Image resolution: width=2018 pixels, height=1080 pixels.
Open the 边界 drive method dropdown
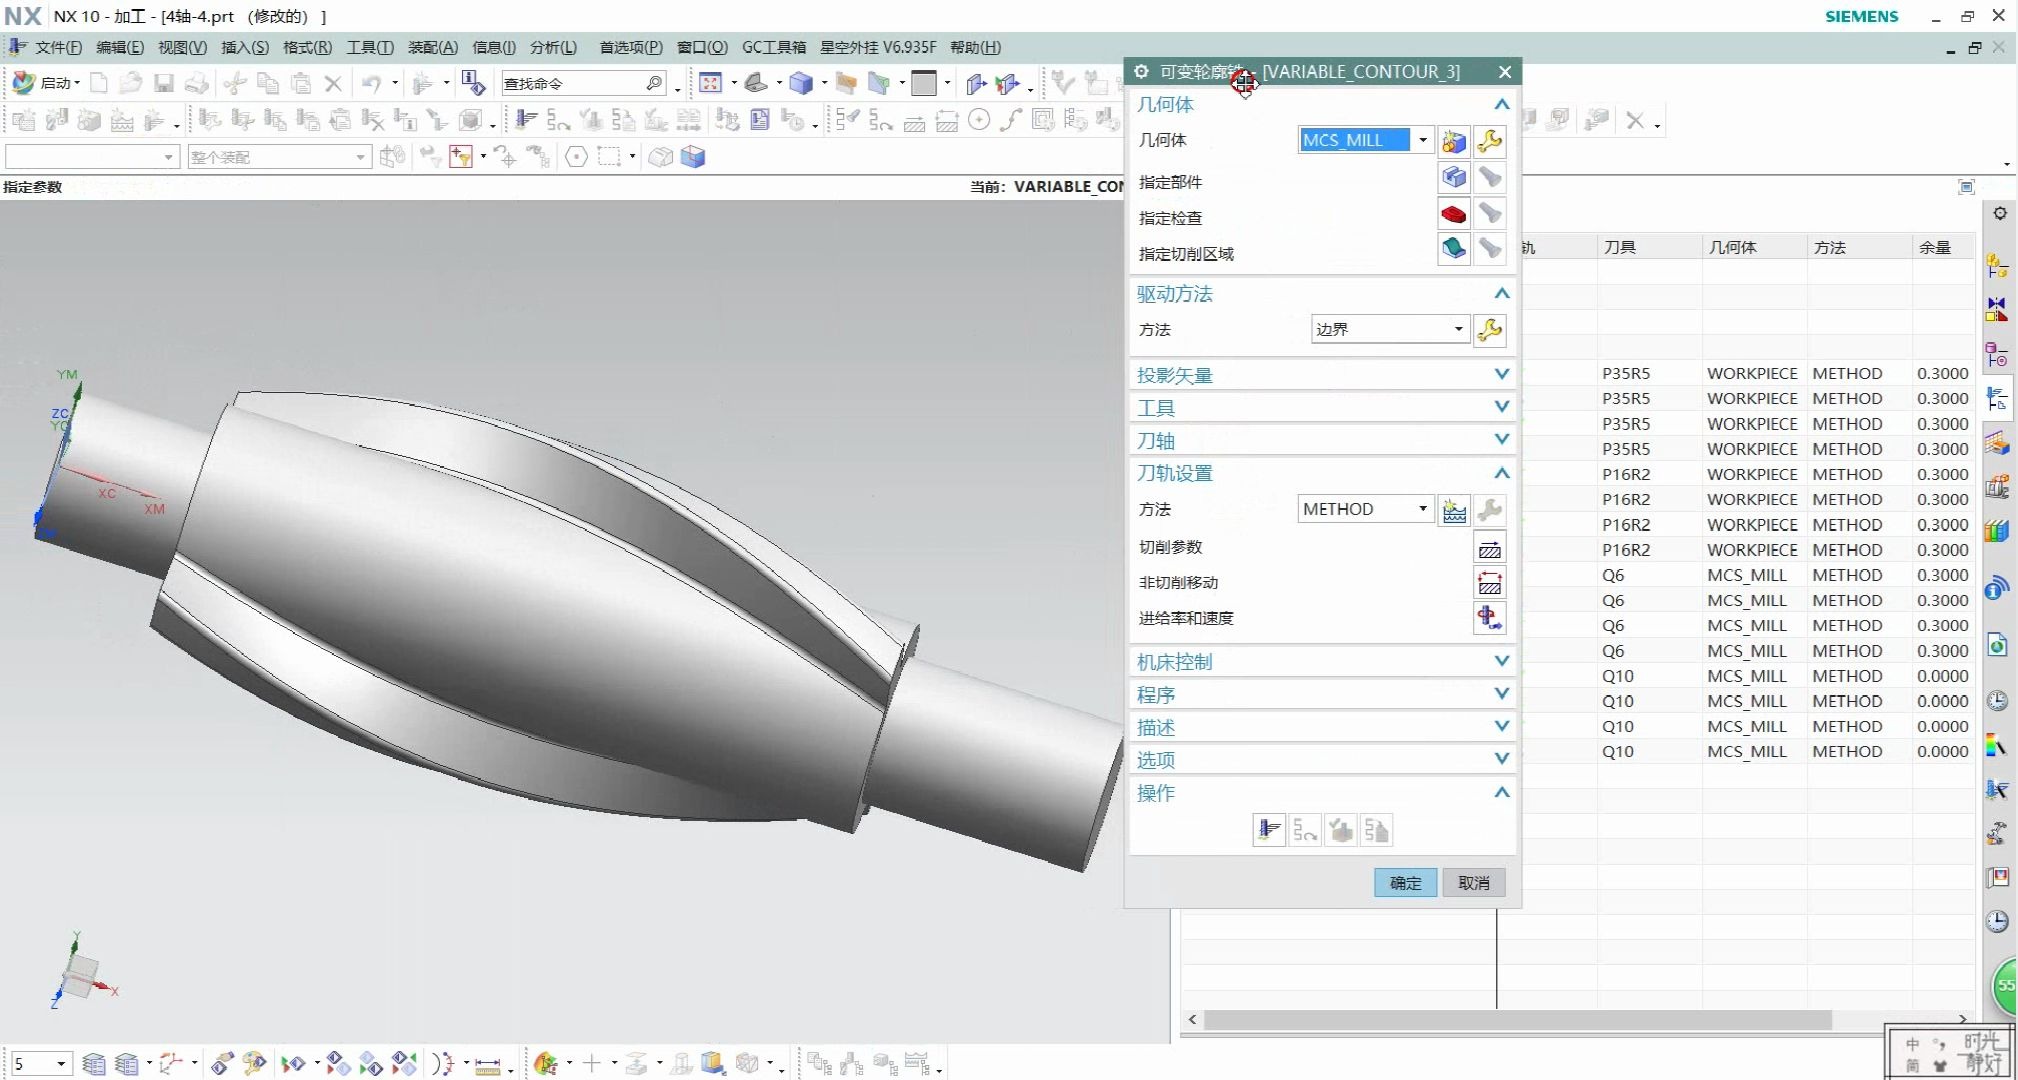(1458, 329)
